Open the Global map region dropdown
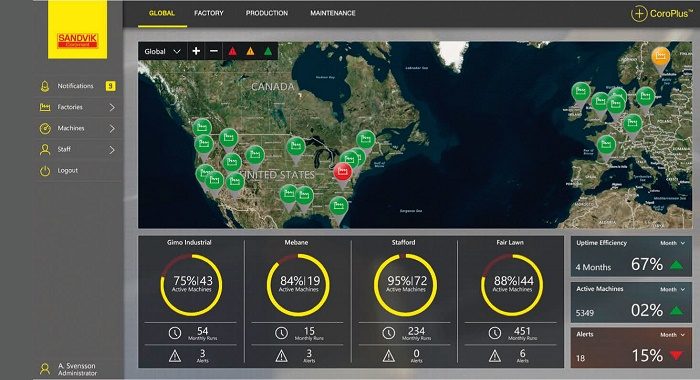The width and height of the screenshot is (700, 380). tap(162, 51)
